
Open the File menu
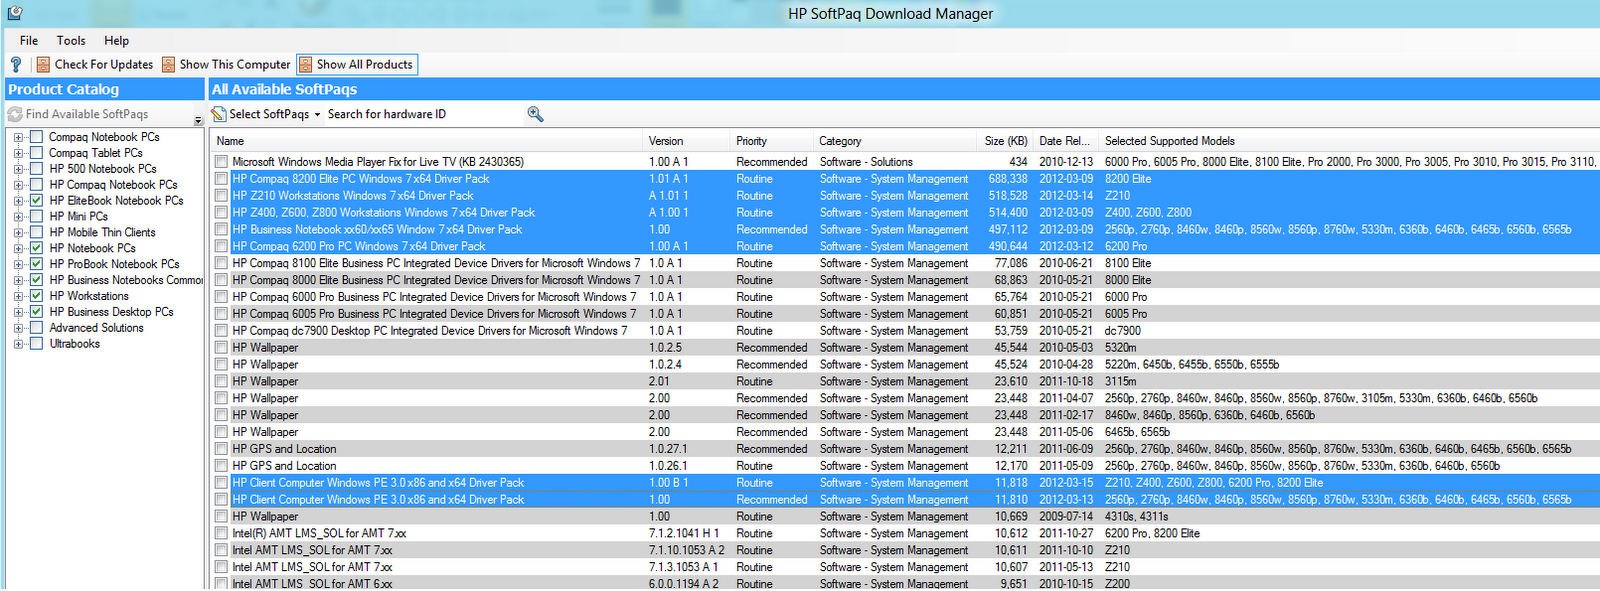(x=29, y=41)
